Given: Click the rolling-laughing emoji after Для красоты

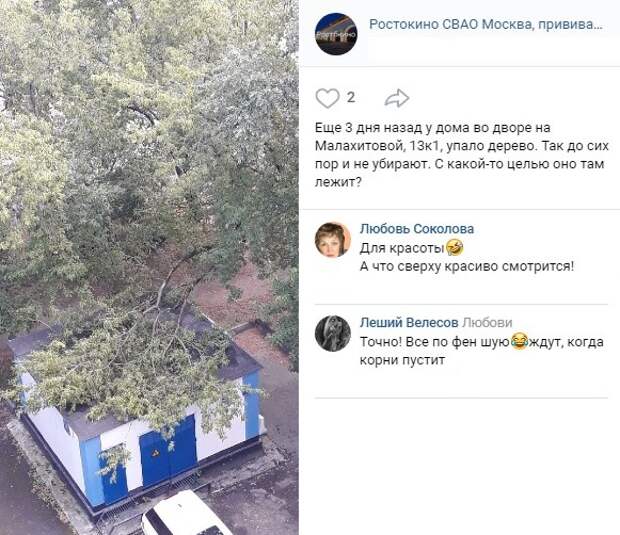Looking at the screenshot, I should point(455,248).
